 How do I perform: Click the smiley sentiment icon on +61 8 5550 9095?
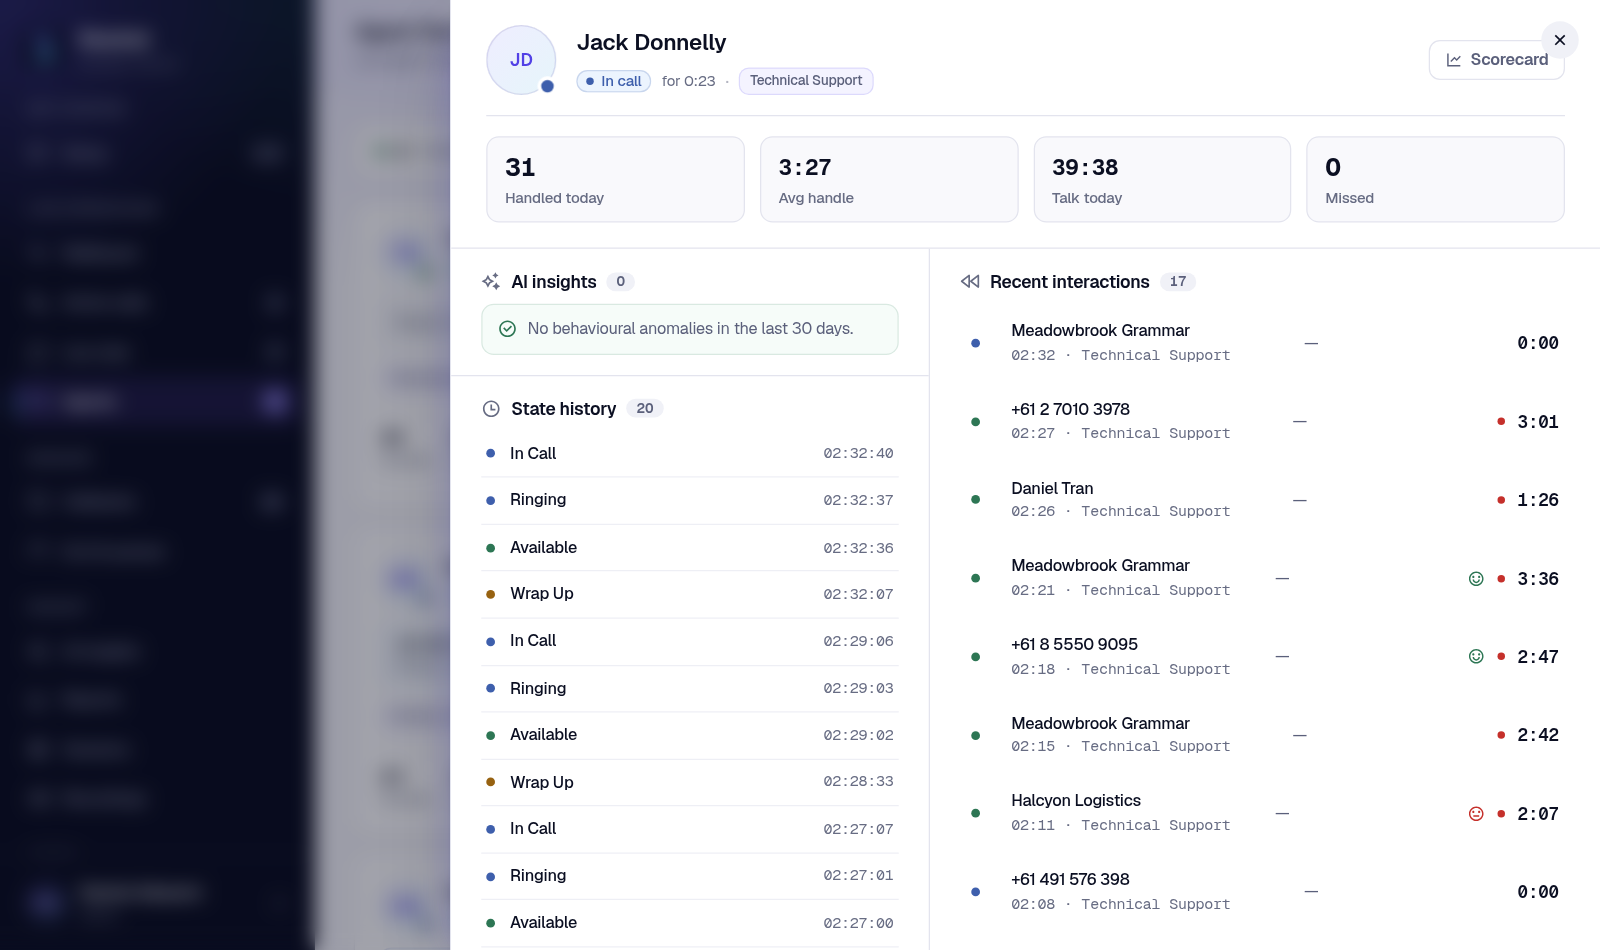(x=1476, y=657)
